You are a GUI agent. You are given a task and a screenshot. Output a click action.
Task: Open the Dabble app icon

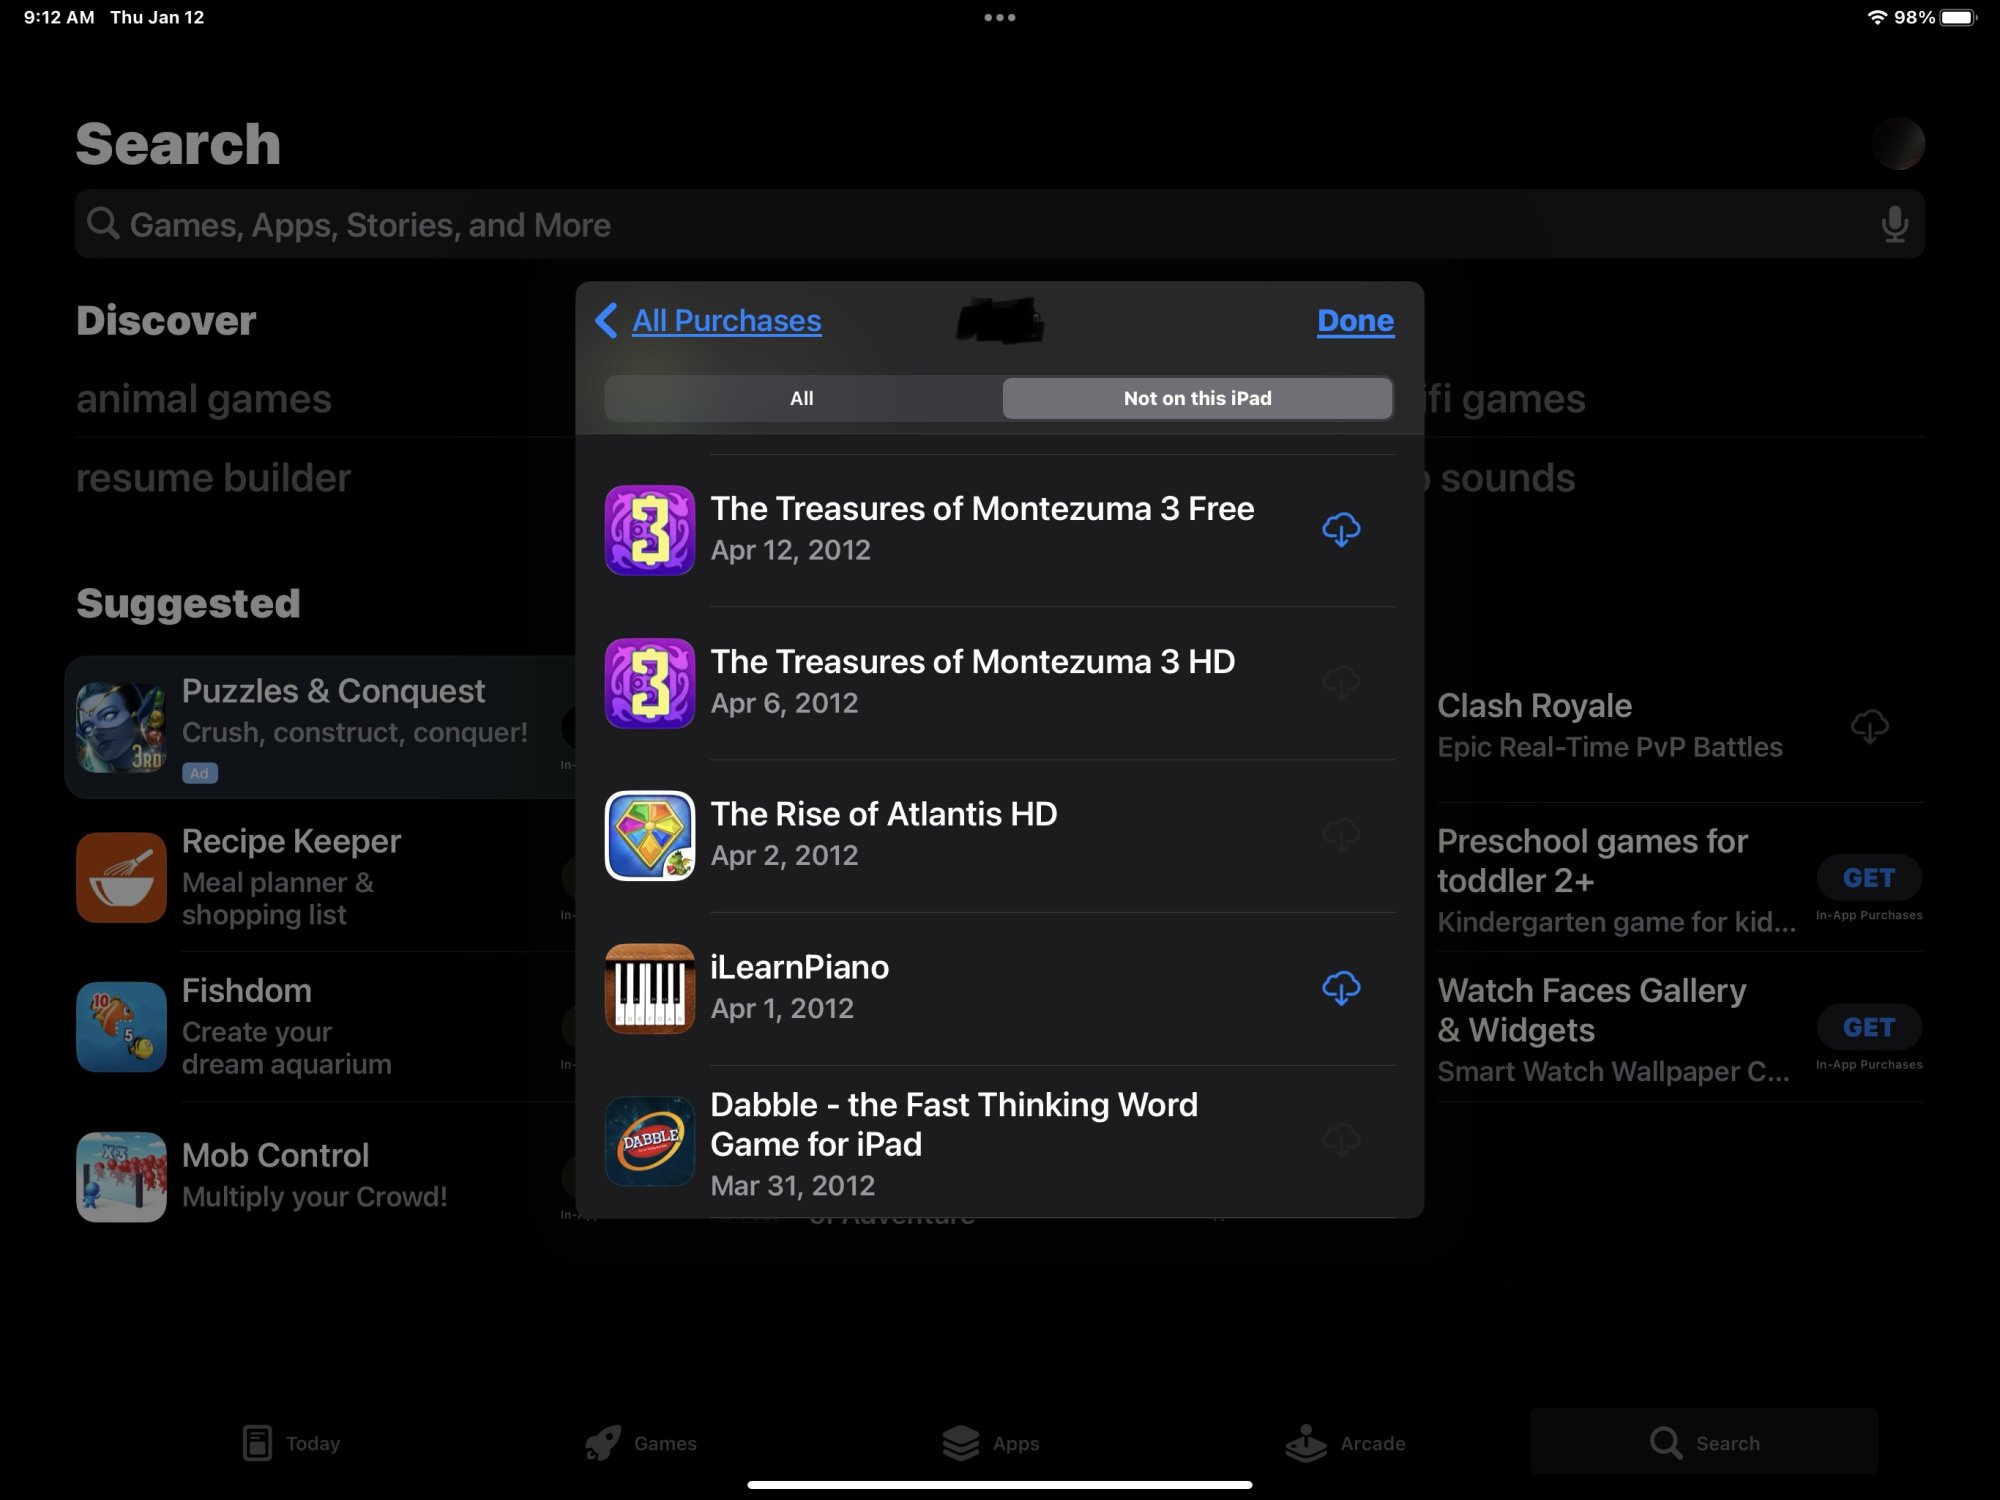[x=650, y=1141]
